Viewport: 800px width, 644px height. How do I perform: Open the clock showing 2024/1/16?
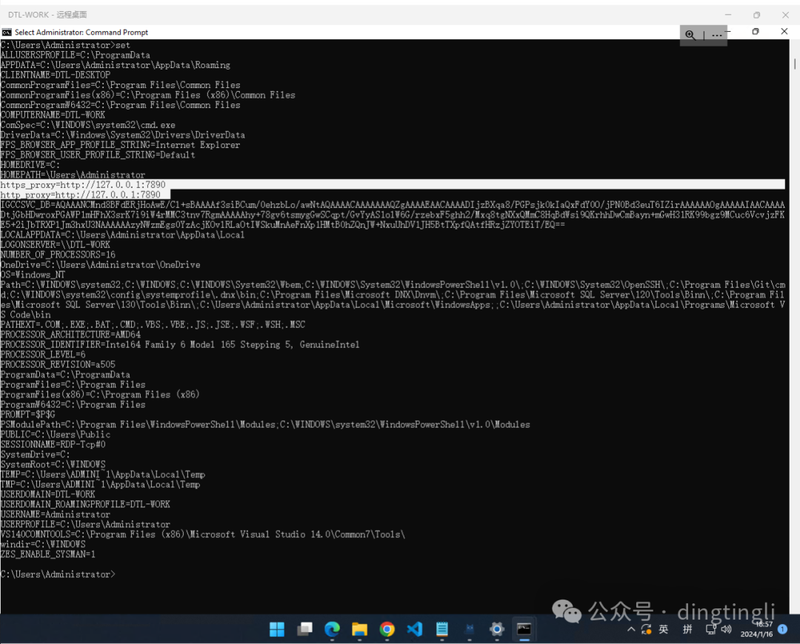click(757, 629)
